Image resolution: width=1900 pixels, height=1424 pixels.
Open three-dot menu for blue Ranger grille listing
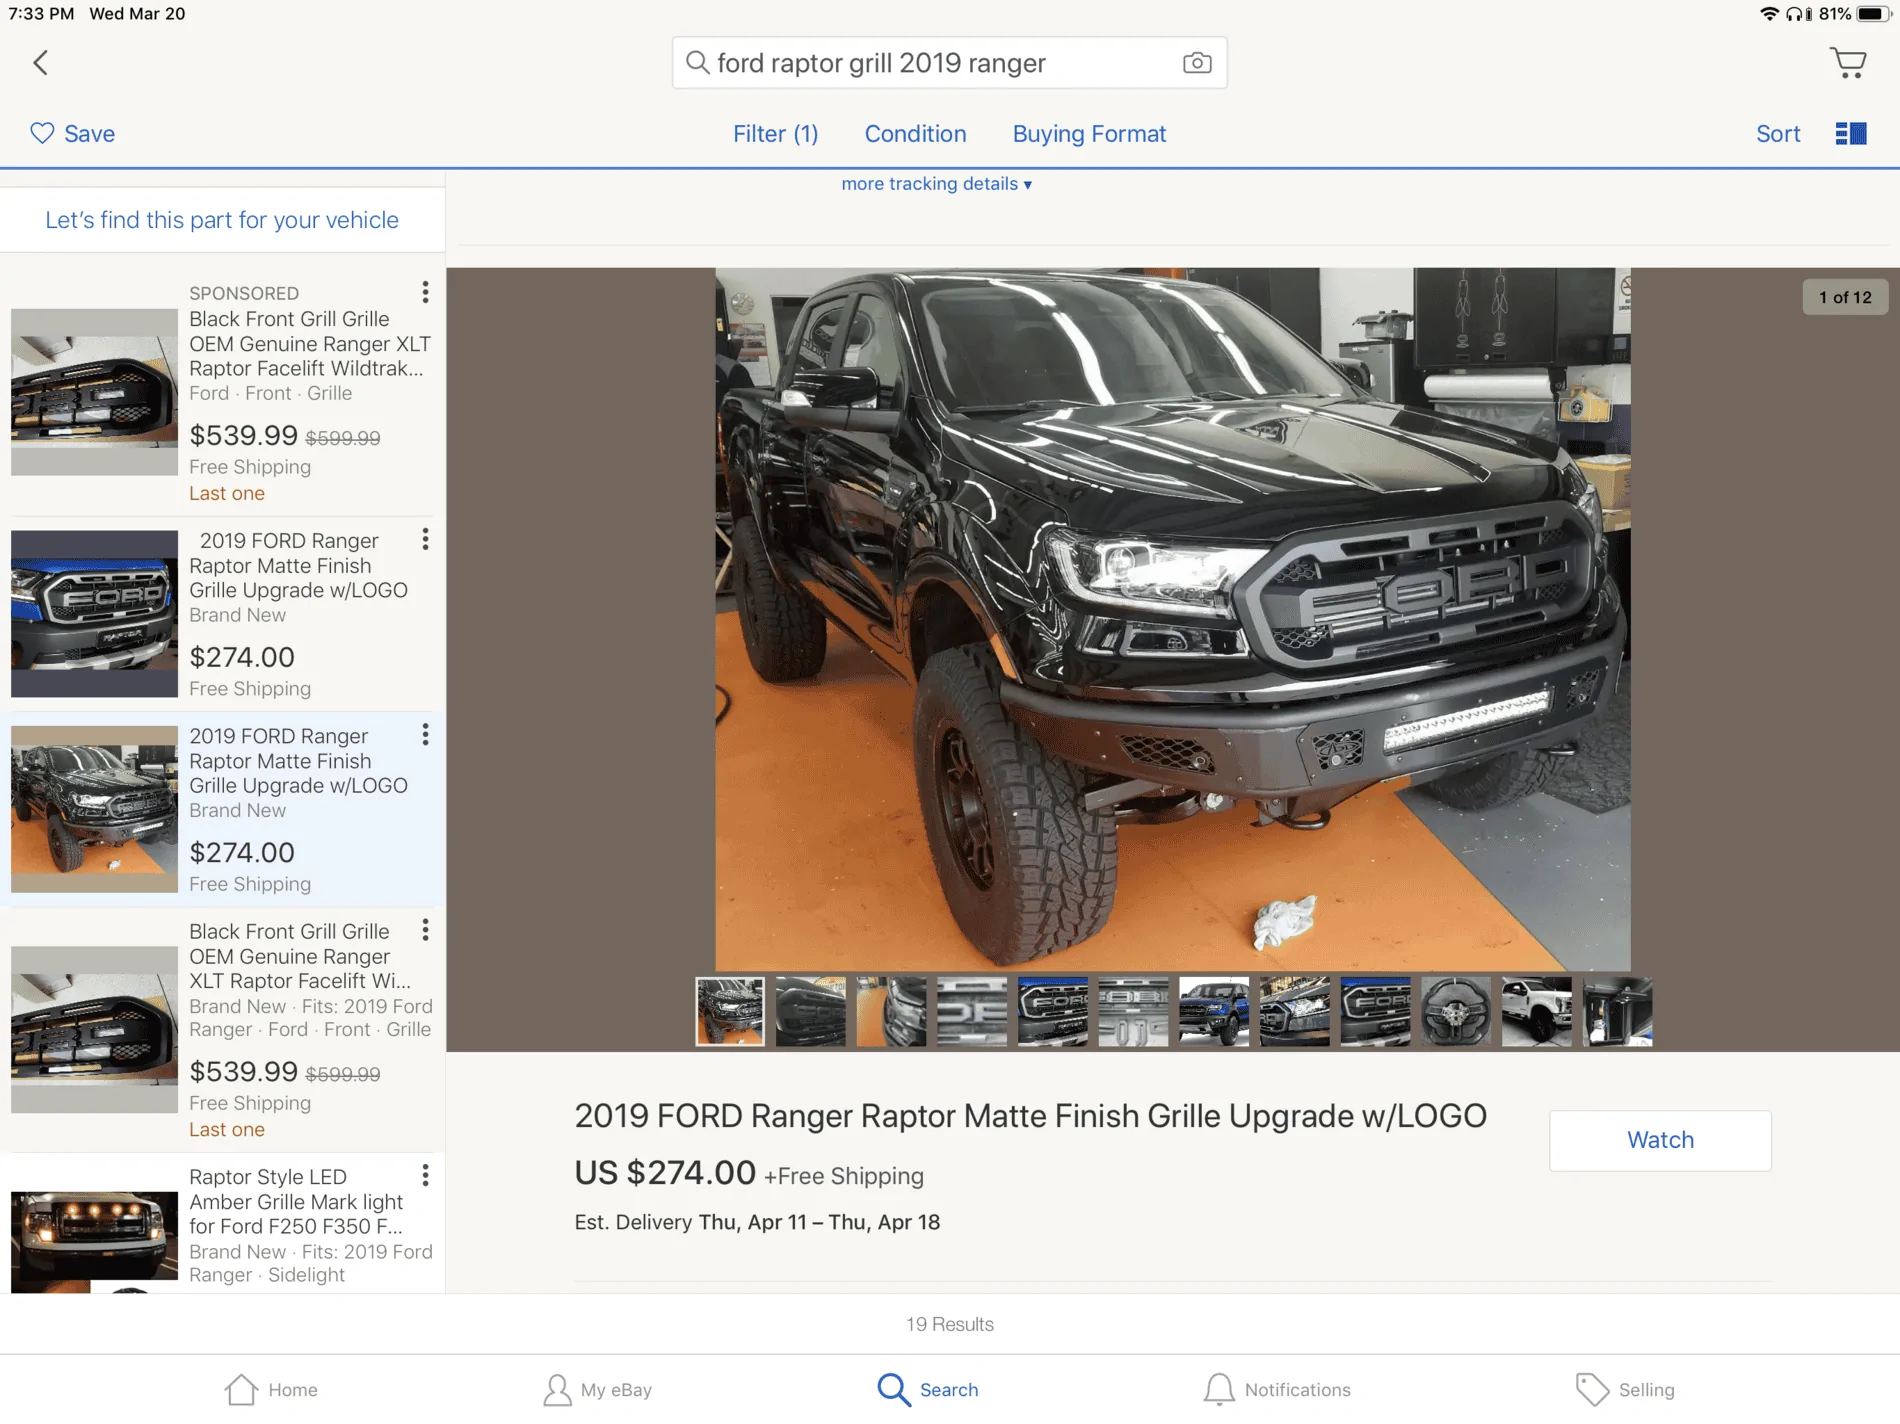point(425,540)
